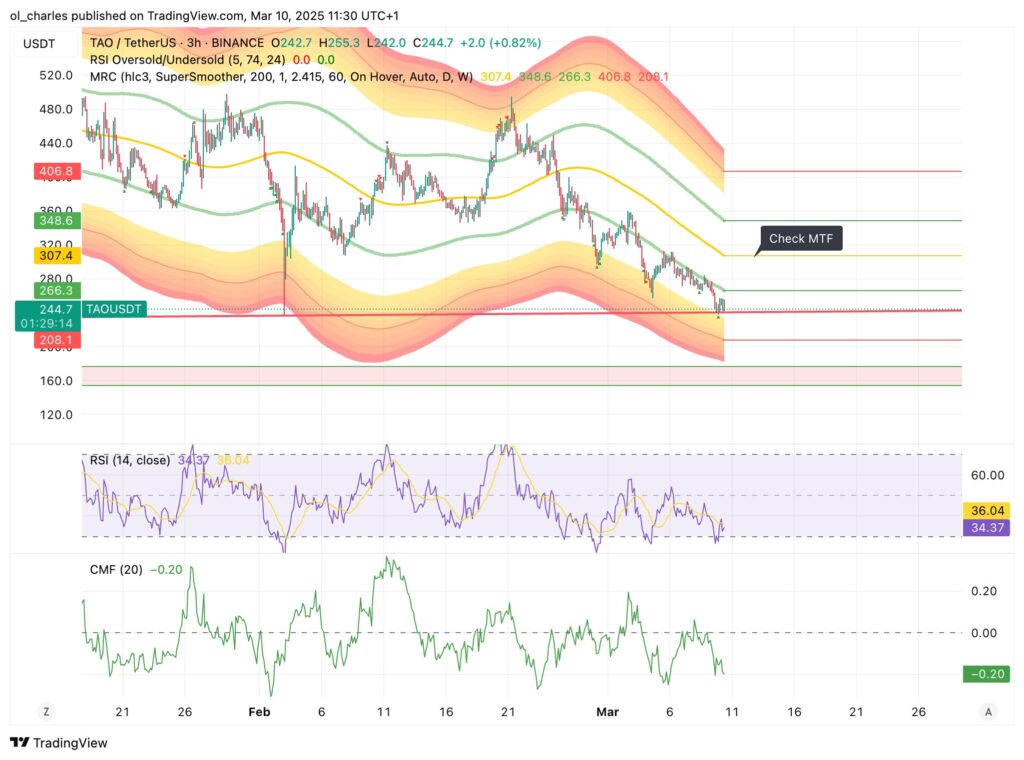
Task: Click the green 266.3 price label
Action: 56,290
